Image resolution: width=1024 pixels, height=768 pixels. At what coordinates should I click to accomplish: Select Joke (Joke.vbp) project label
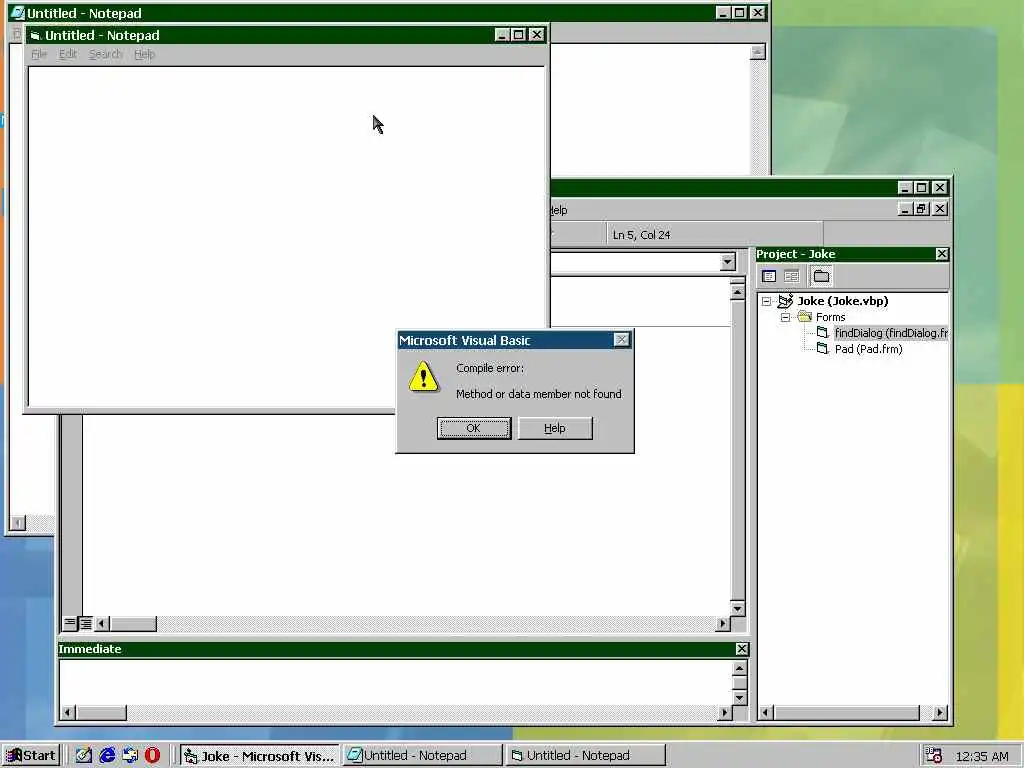[842, 301]
